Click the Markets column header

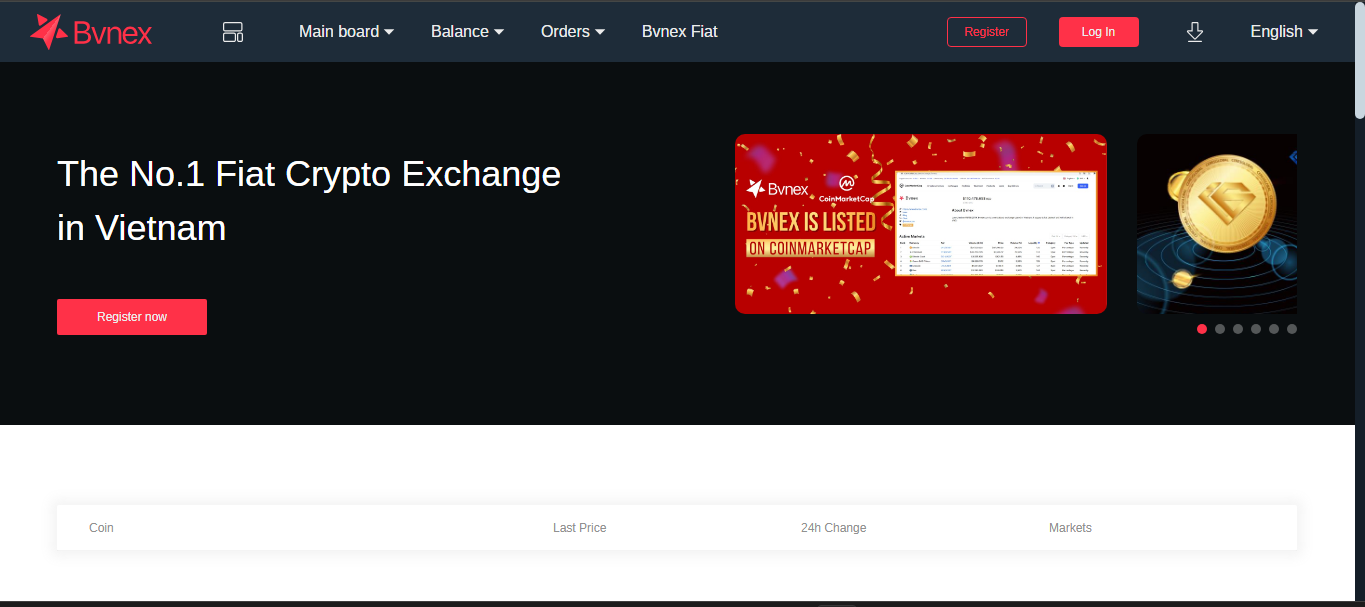pos(1070,528)
